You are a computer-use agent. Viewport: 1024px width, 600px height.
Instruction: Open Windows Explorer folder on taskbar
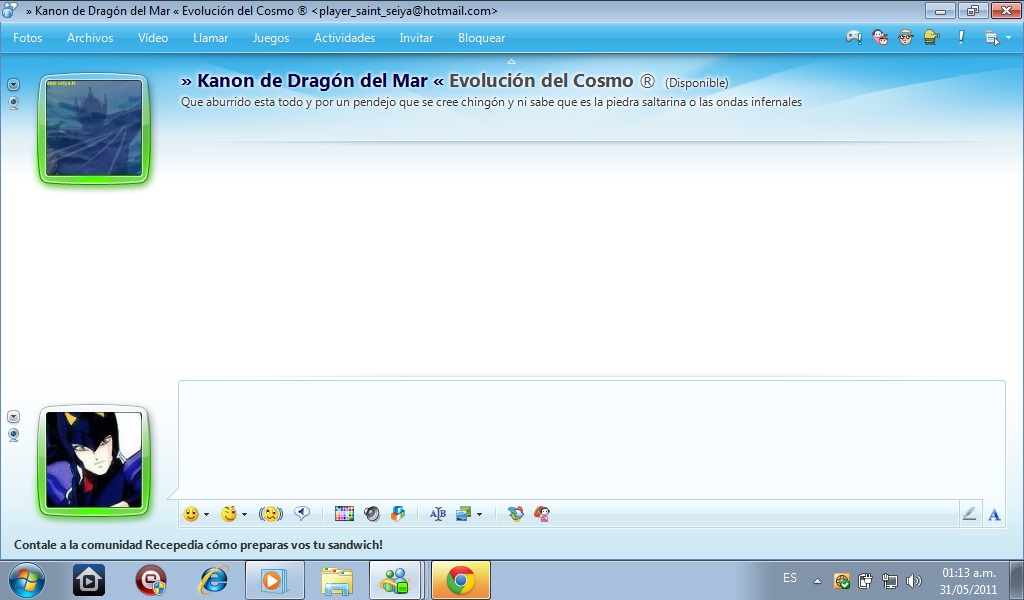point(337,580)
